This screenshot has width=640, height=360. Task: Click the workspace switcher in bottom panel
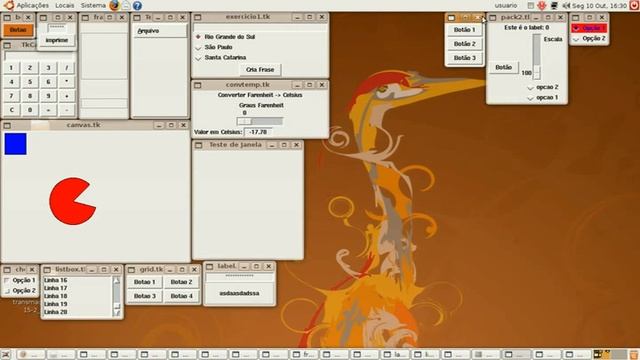(x=610, y=354)
